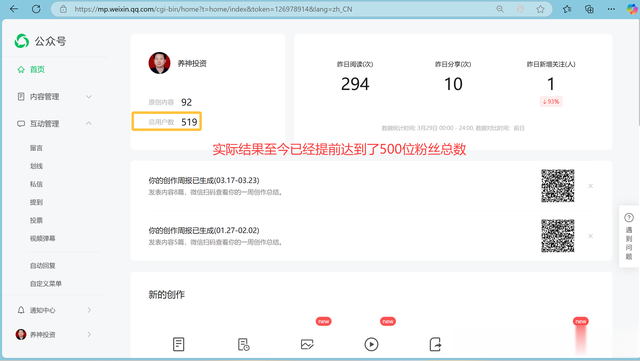Open 留言 under 互动管理
The image size is (640, 361).
tap(36, 148)
